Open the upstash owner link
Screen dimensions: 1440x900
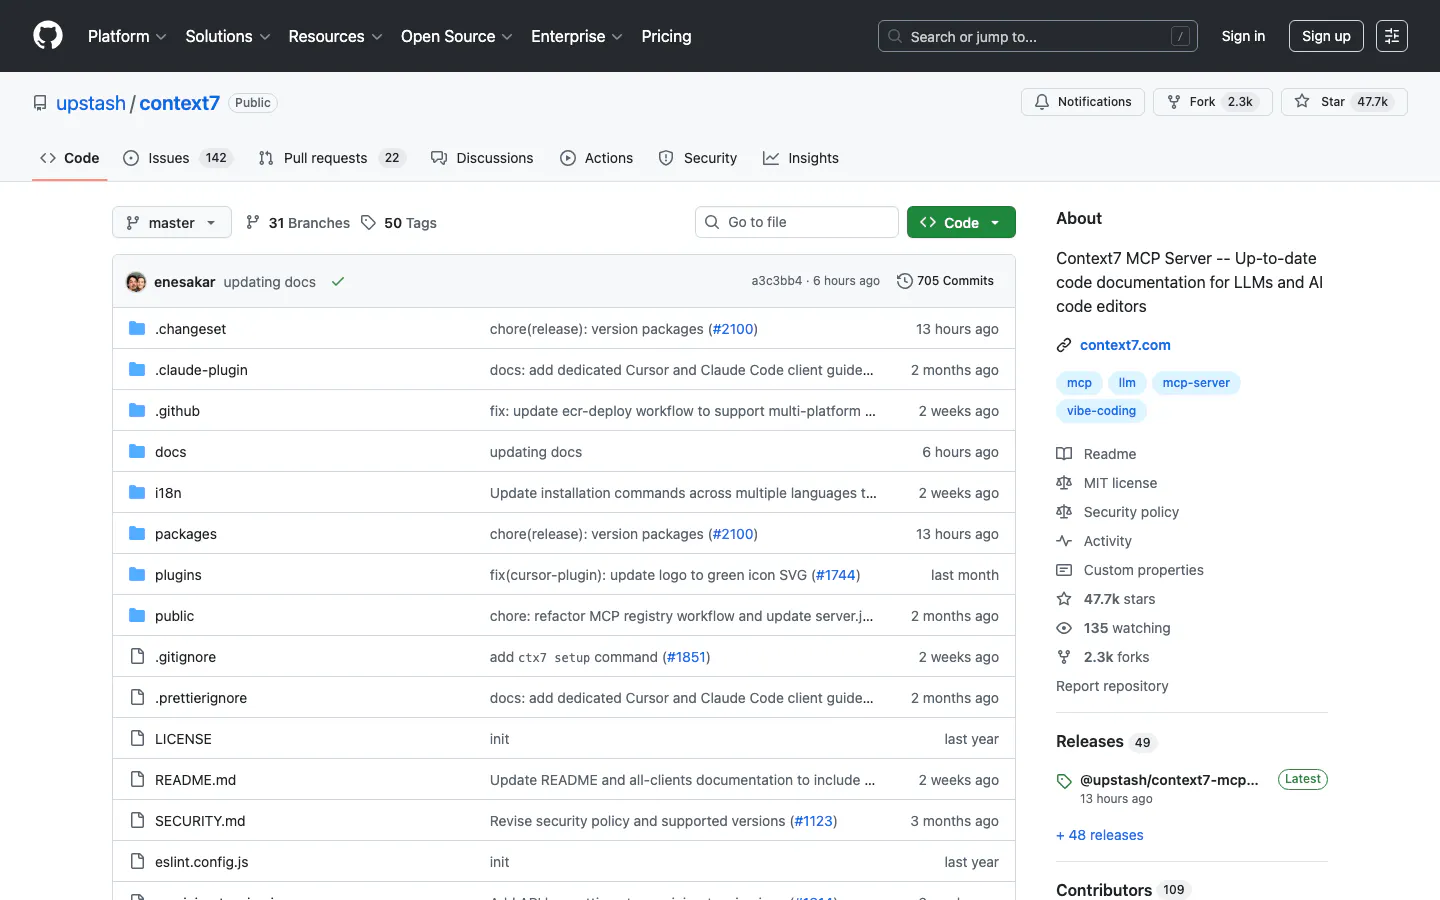[91, 103]
